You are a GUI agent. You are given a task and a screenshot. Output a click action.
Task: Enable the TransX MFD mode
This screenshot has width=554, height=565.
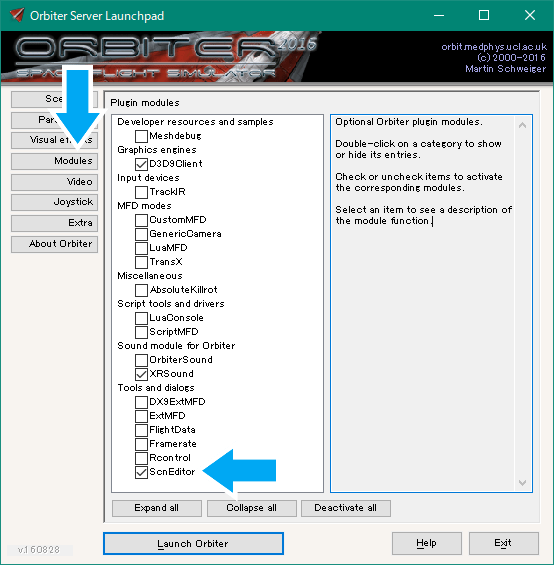point(141,262)
